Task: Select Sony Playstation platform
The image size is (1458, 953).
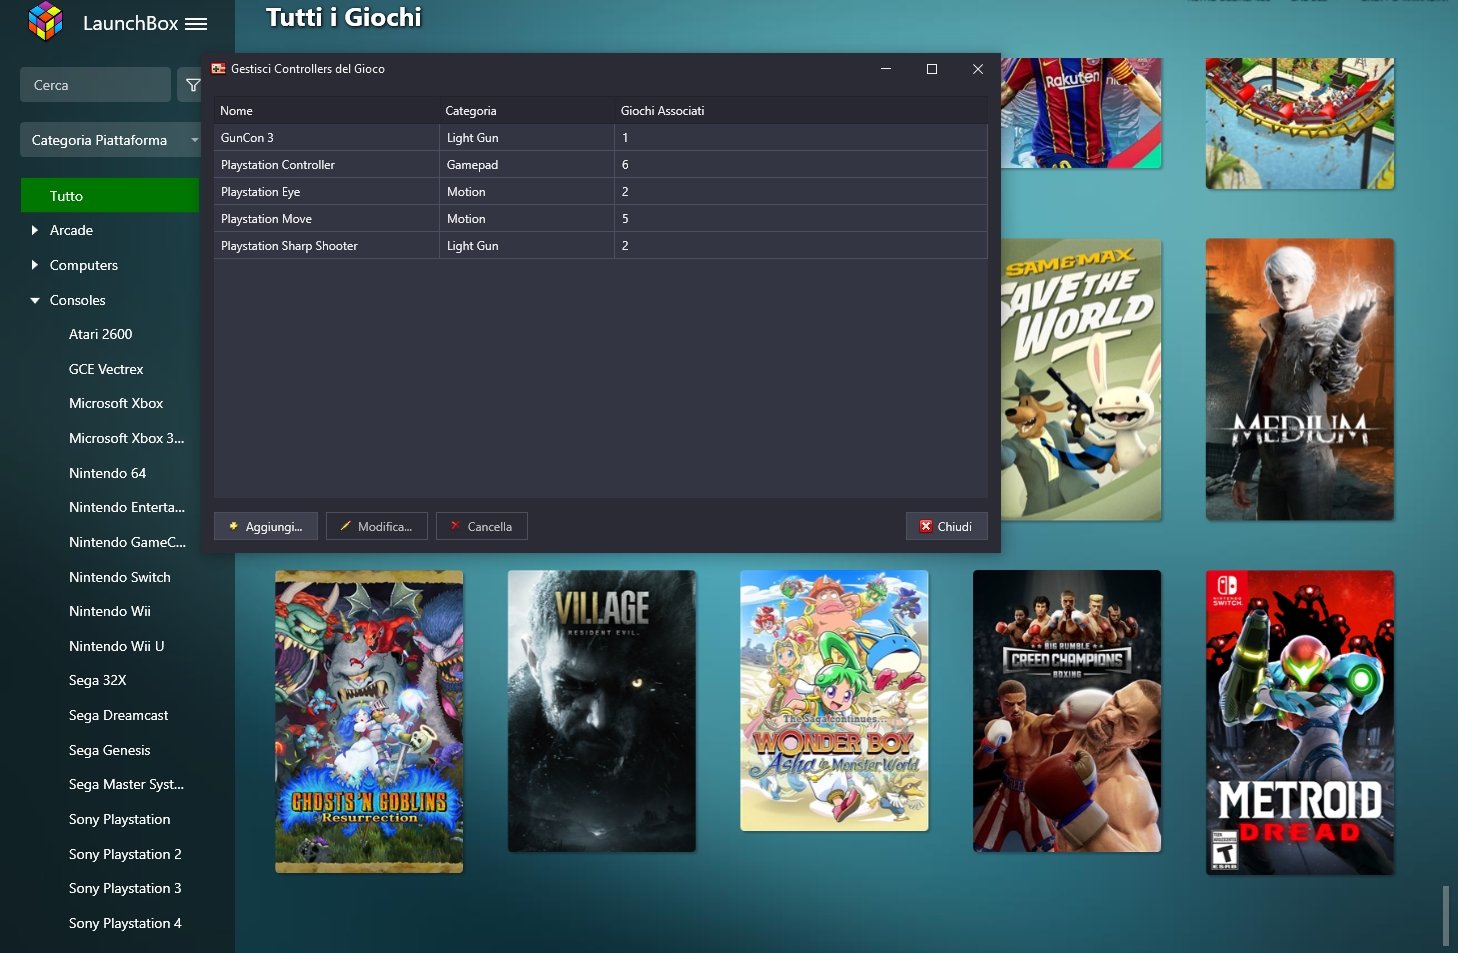Action: tap(120, 819)
